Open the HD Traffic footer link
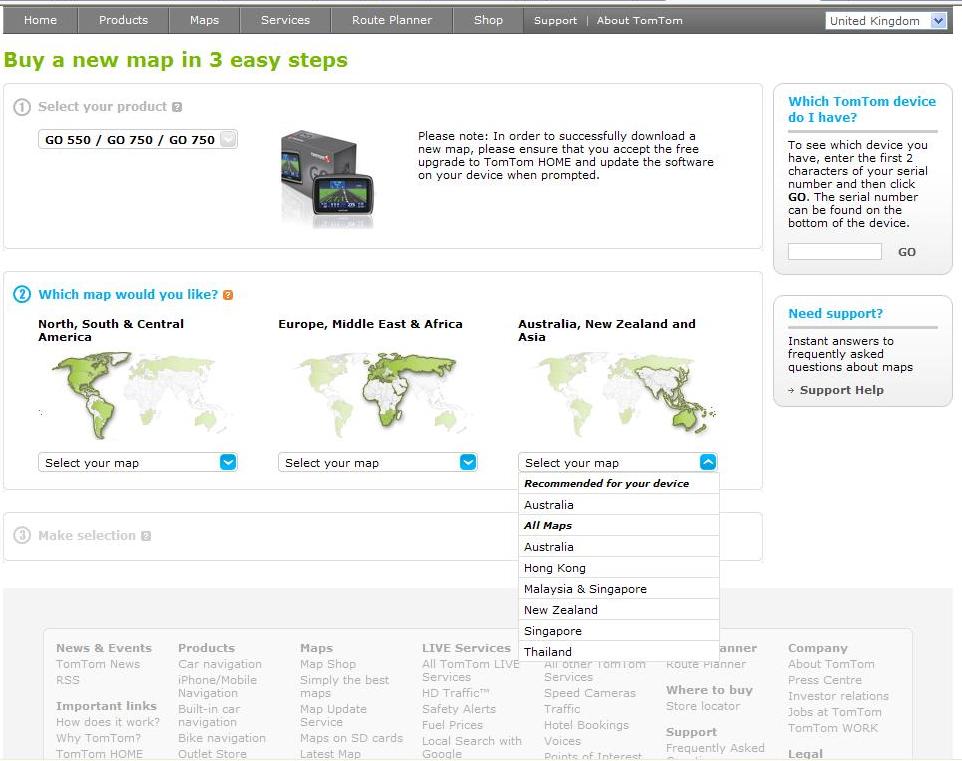This screenshot has height=761, width=962. pos(456,693)
